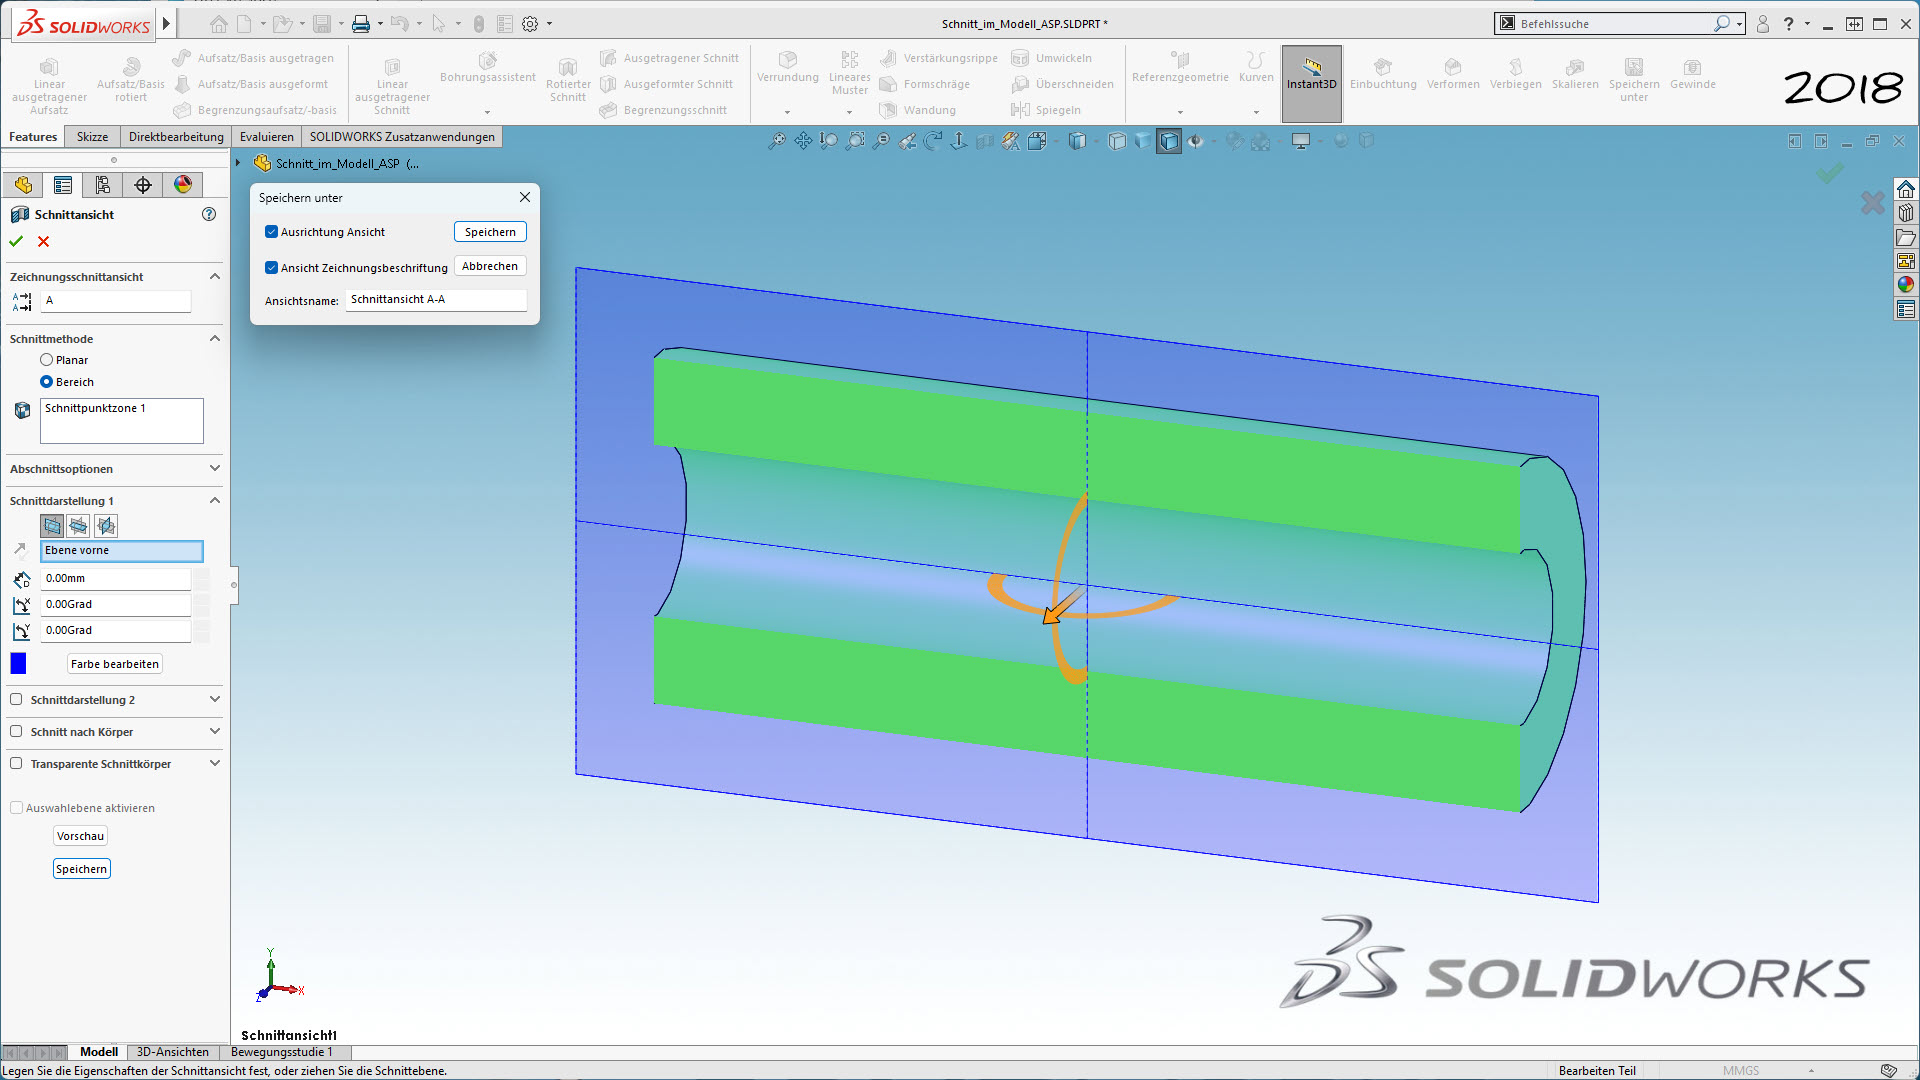Select the front plane section icon
Viewport: 1920px width, 1080px height.
coord(52,525)
